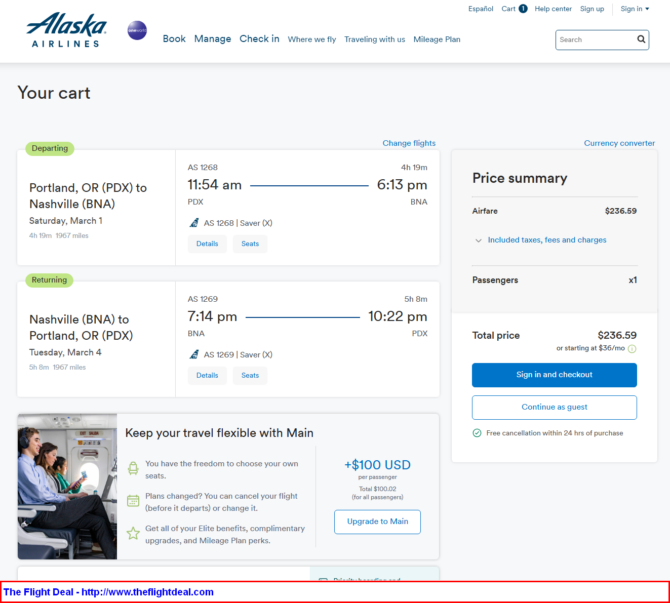Expand Included taxes, fees and charges

(541, 240)
